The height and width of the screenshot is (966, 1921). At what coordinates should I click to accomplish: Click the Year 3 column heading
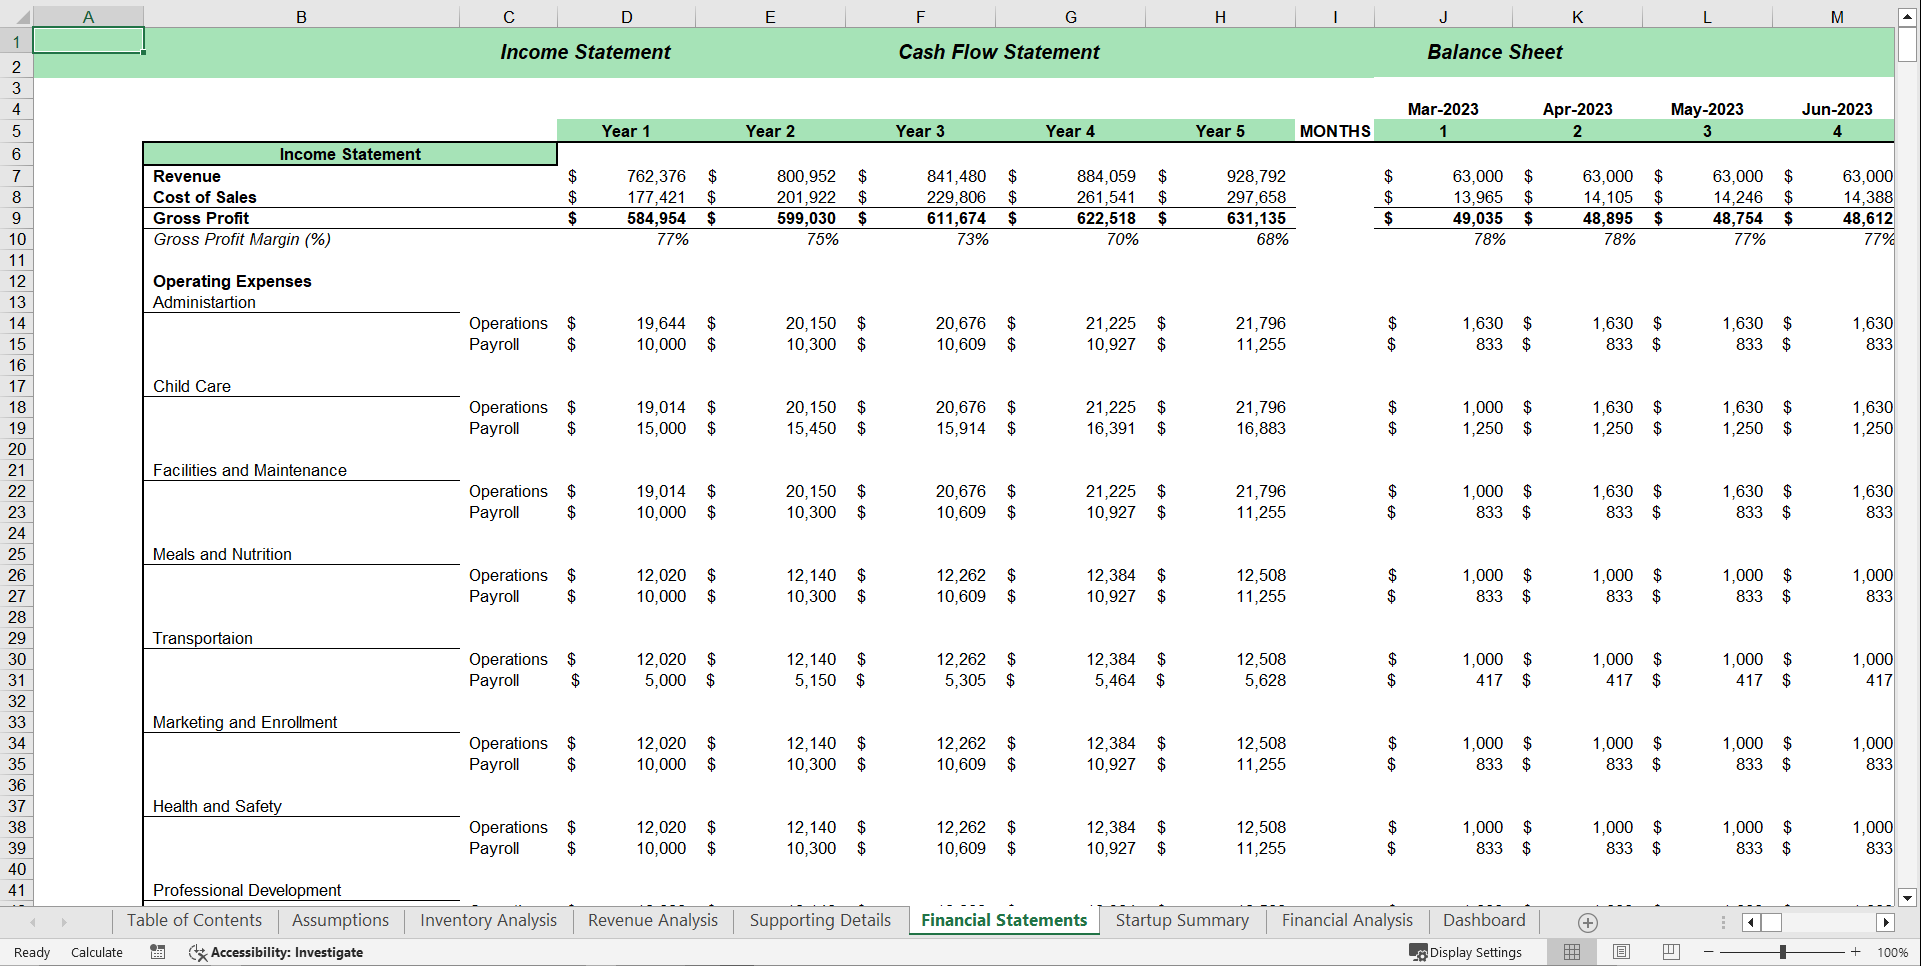click(x=920, y=131)
